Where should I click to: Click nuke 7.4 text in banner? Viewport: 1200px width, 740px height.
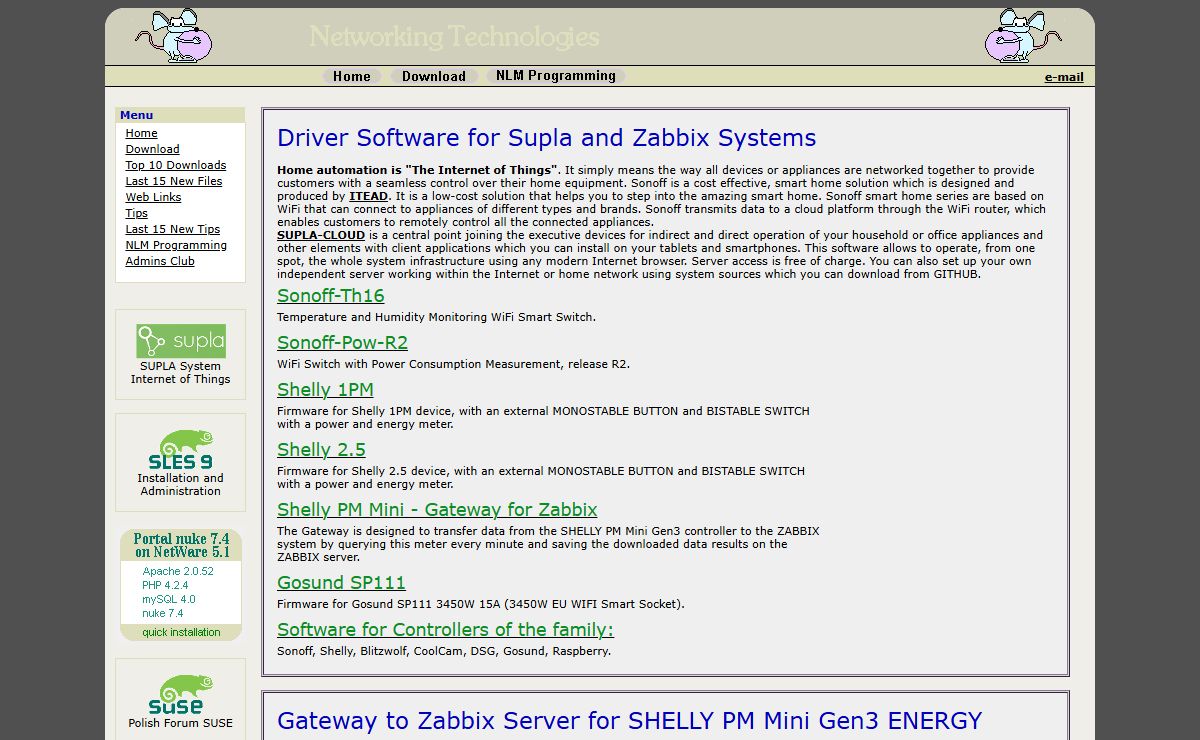pyautogui.click(x=162, y=614)
